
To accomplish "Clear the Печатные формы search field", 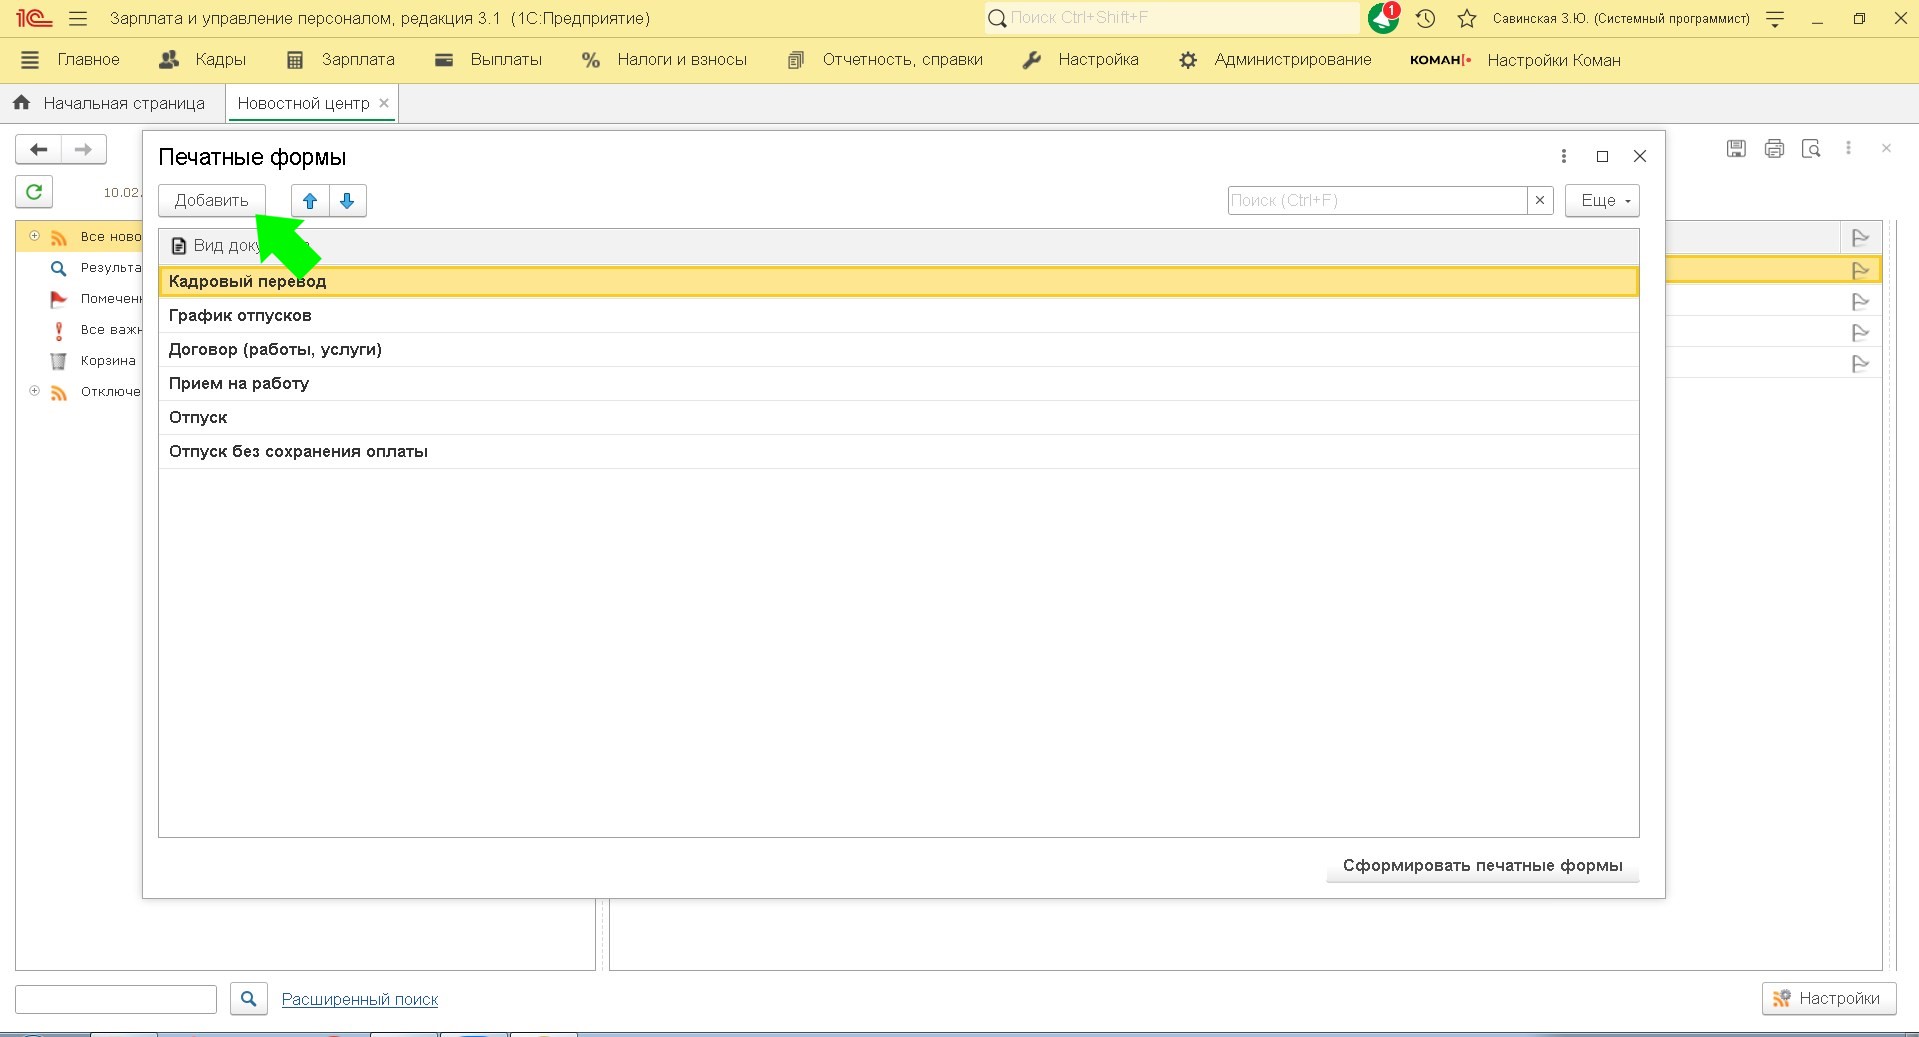I will pos(1540,201).
